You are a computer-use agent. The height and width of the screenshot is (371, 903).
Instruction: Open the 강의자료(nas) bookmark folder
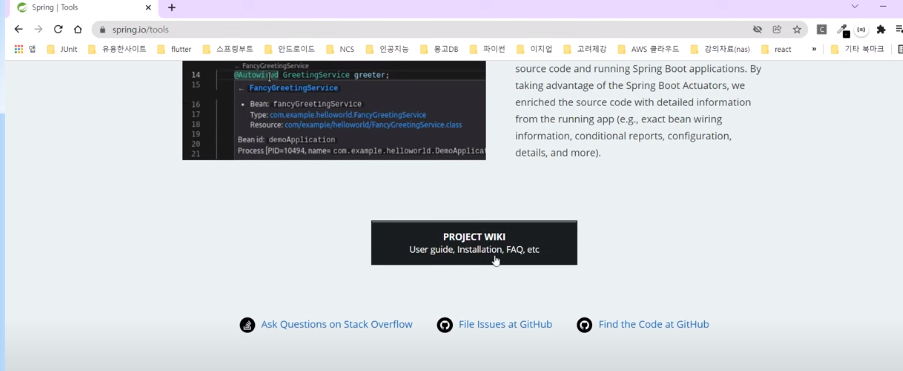pyautogui.click(x=720, y=49)
